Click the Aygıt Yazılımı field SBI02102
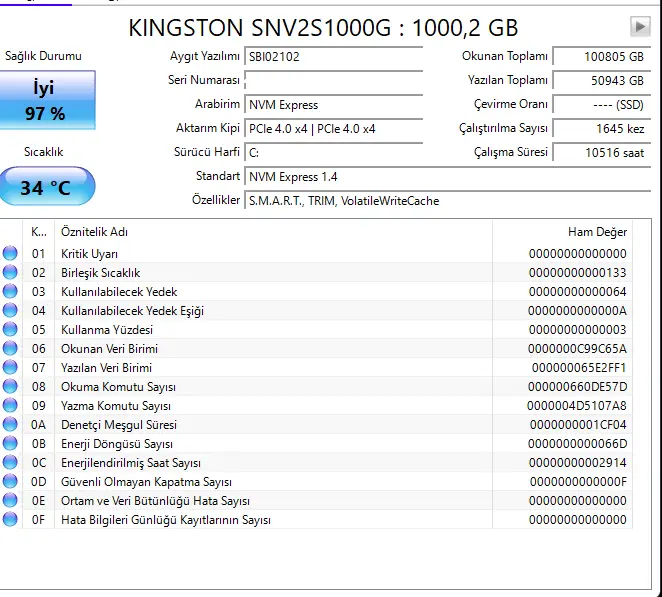The height and width of the screenshot is (597, 662). pyautogui.click(x=334, y=57)
